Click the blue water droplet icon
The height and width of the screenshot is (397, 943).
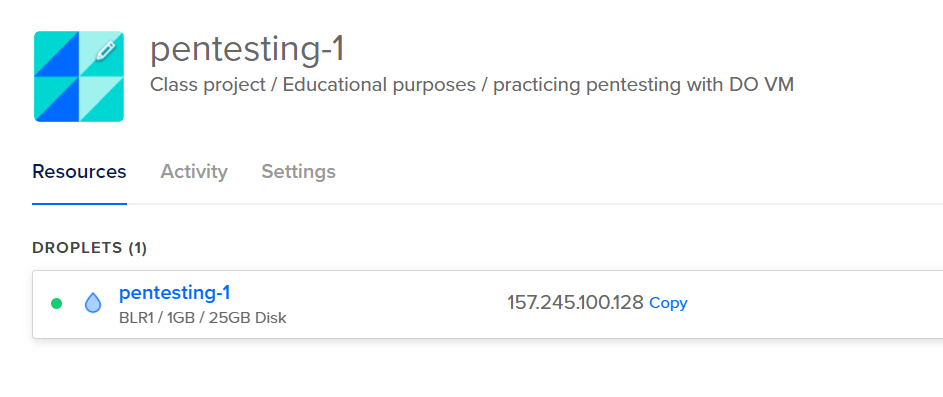(93, 303)
